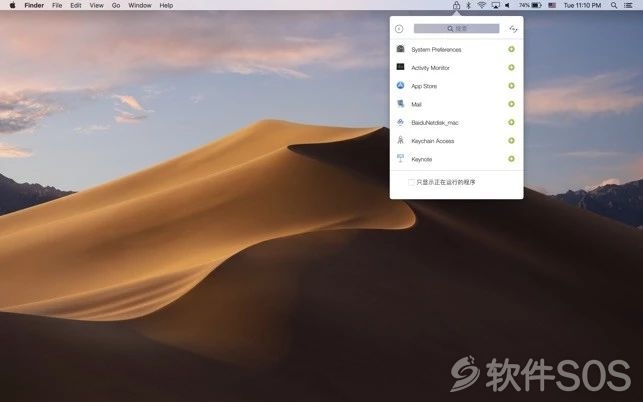Add Keychain Access with its green plus
This screenshot has height=402, width=643.
click(511, 140)
